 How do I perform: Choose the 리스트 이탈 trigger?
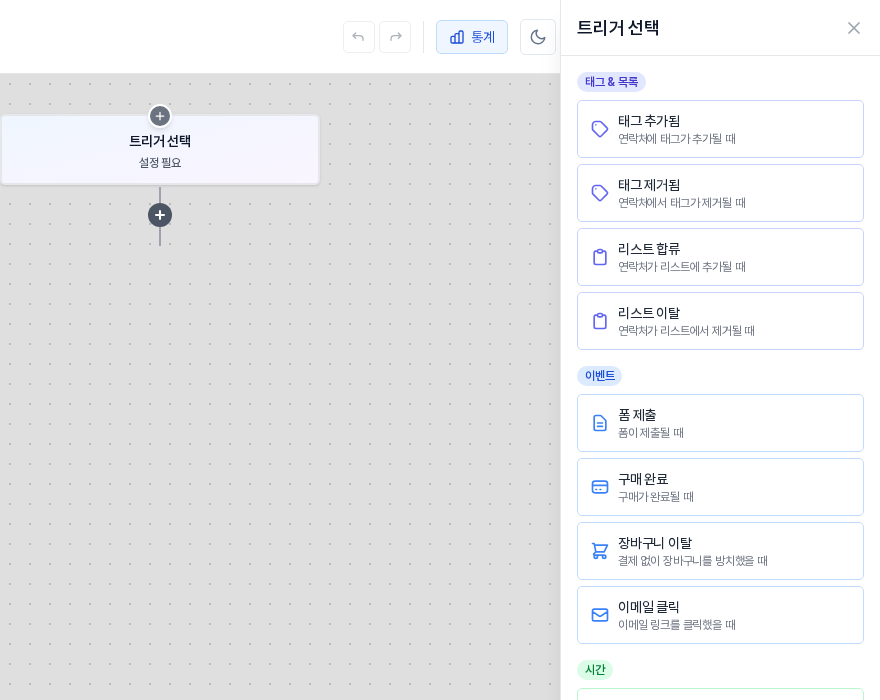tap(720, 321)
